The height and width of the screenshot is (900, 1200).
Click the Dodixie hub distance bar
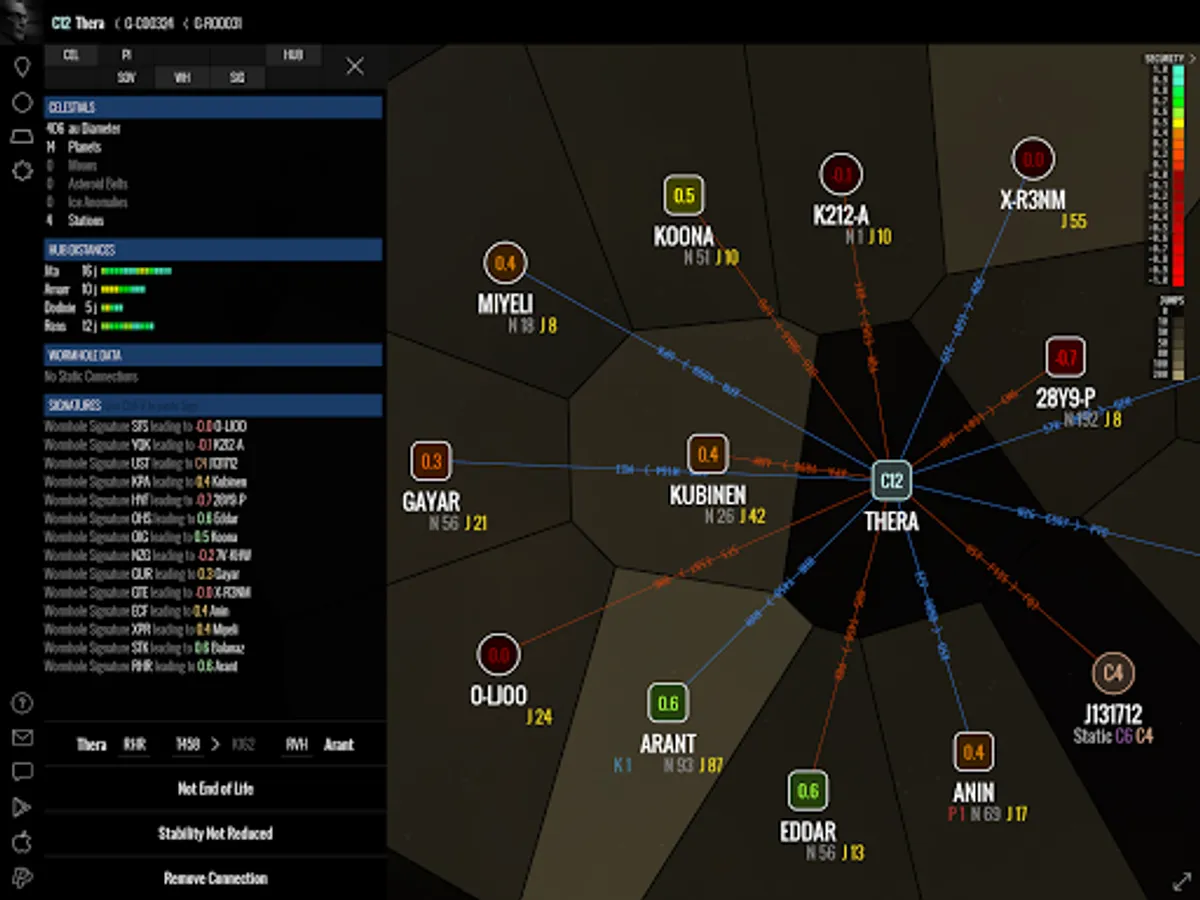112,307
